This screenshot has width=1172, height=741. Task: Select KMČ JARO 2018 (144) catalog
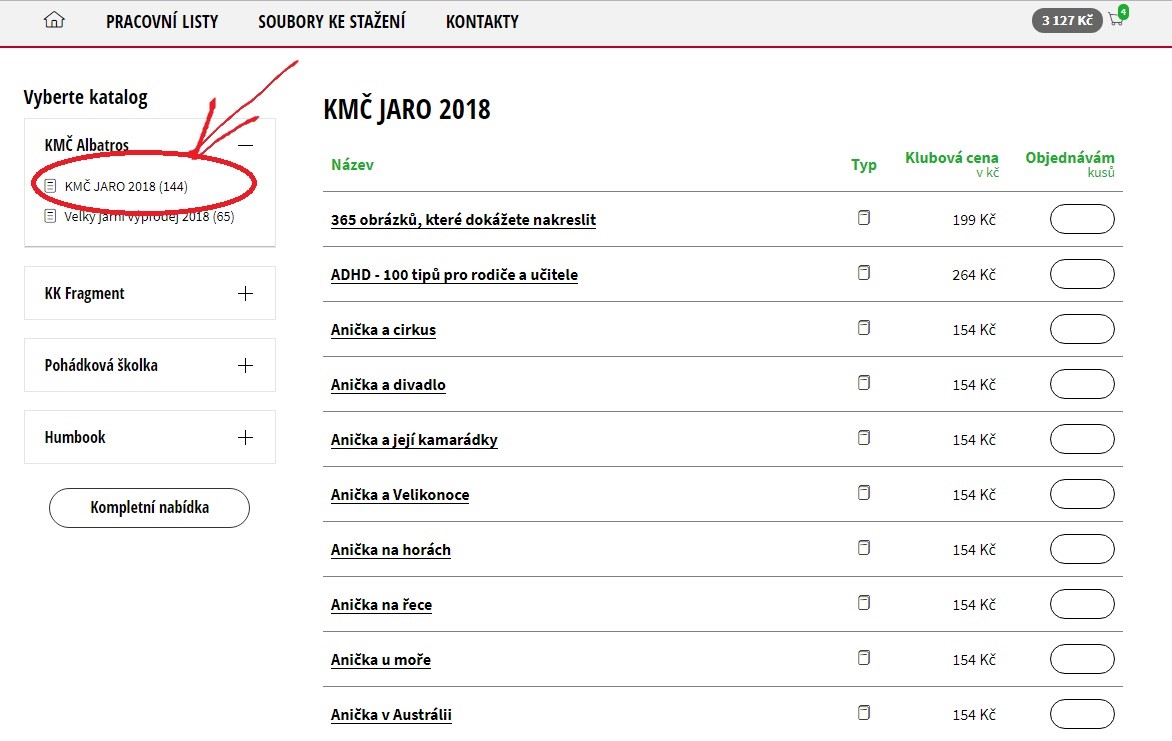pyautogui.click(x=126, y=186)
